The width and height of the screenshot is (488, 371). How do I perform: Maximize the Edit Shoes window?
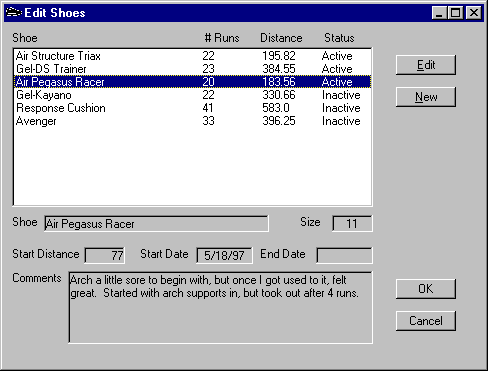[455, 13]
